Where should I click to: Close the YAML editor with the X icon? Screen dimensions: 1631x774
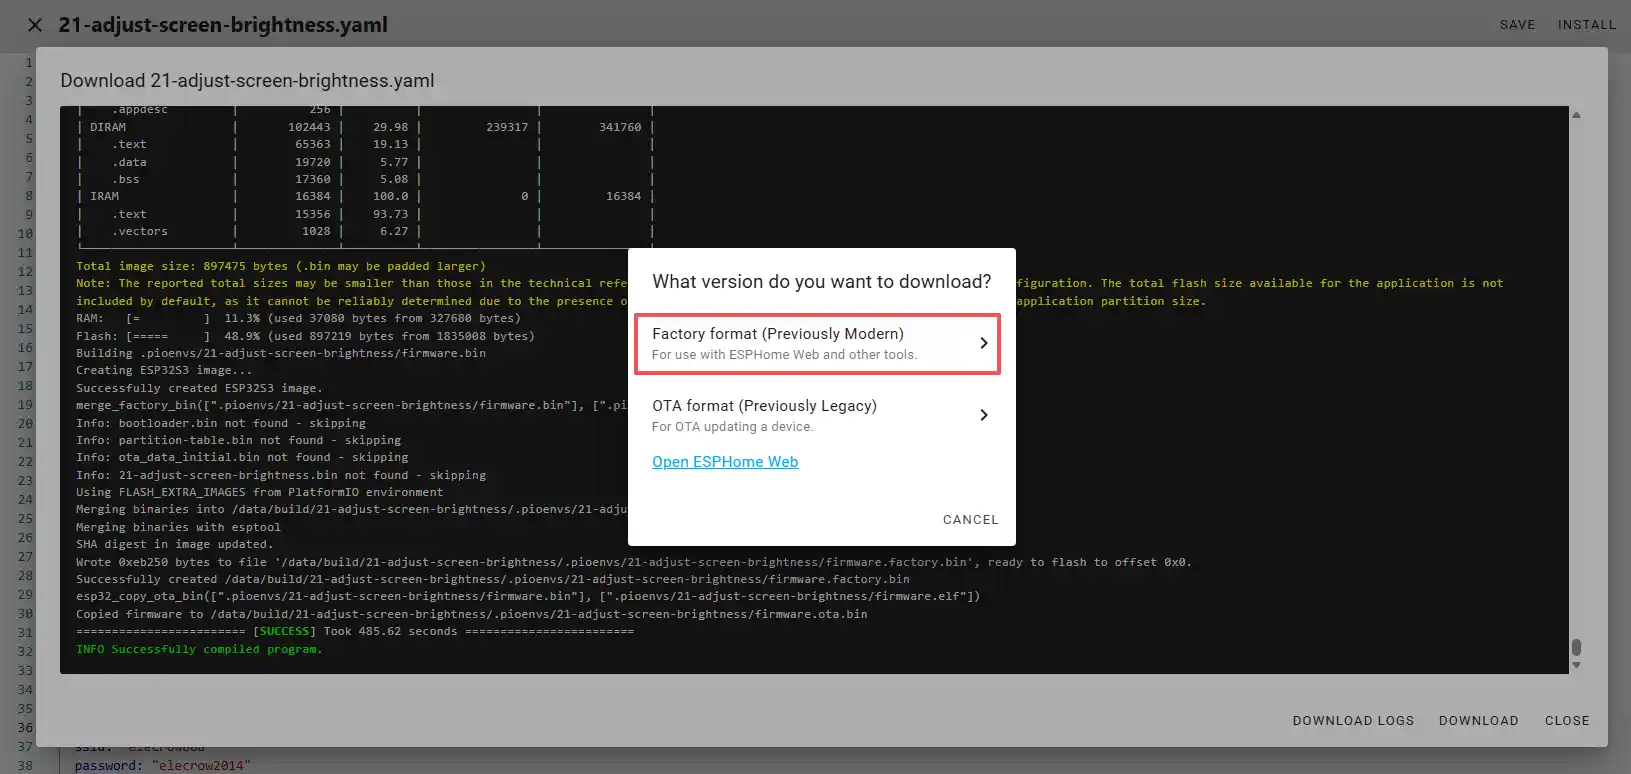tap(35, 25)
